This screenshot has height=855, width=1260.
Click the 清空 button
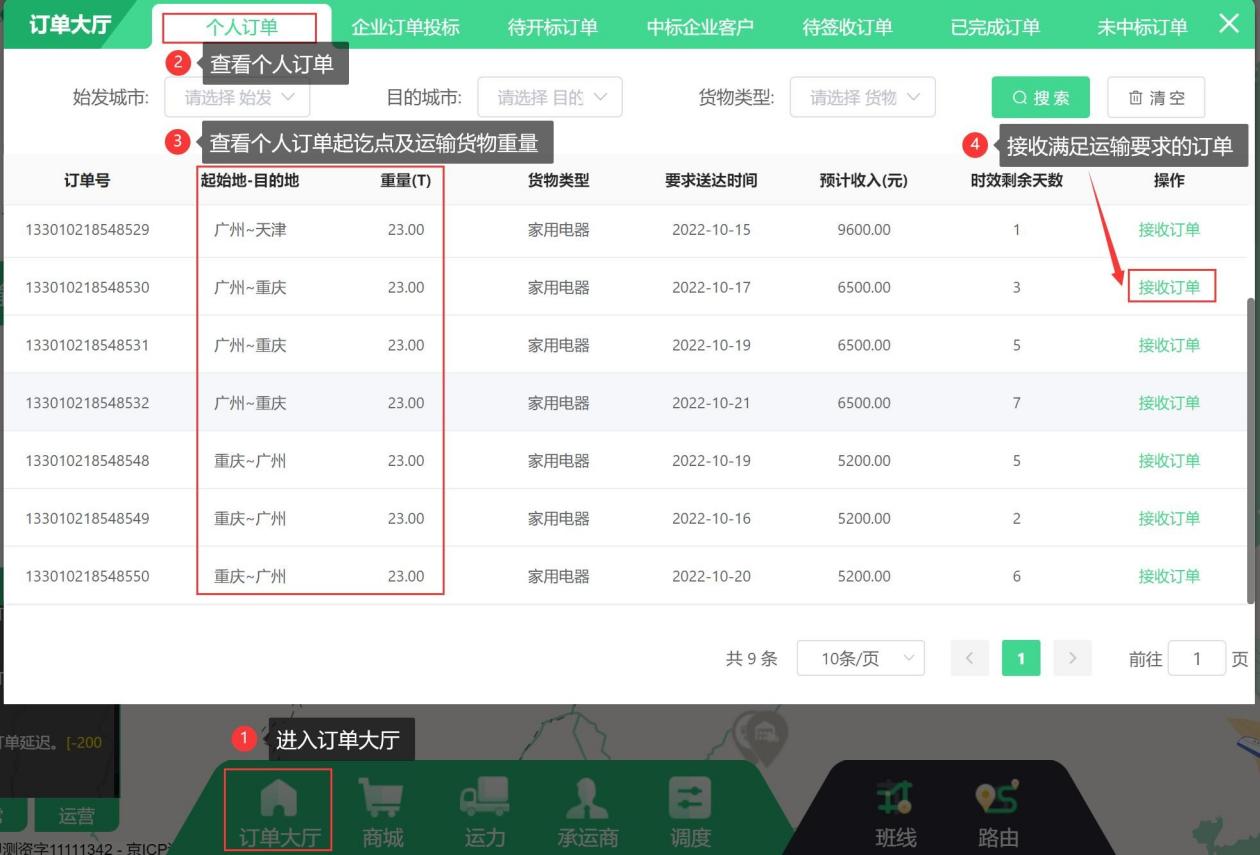[1156, 98]
